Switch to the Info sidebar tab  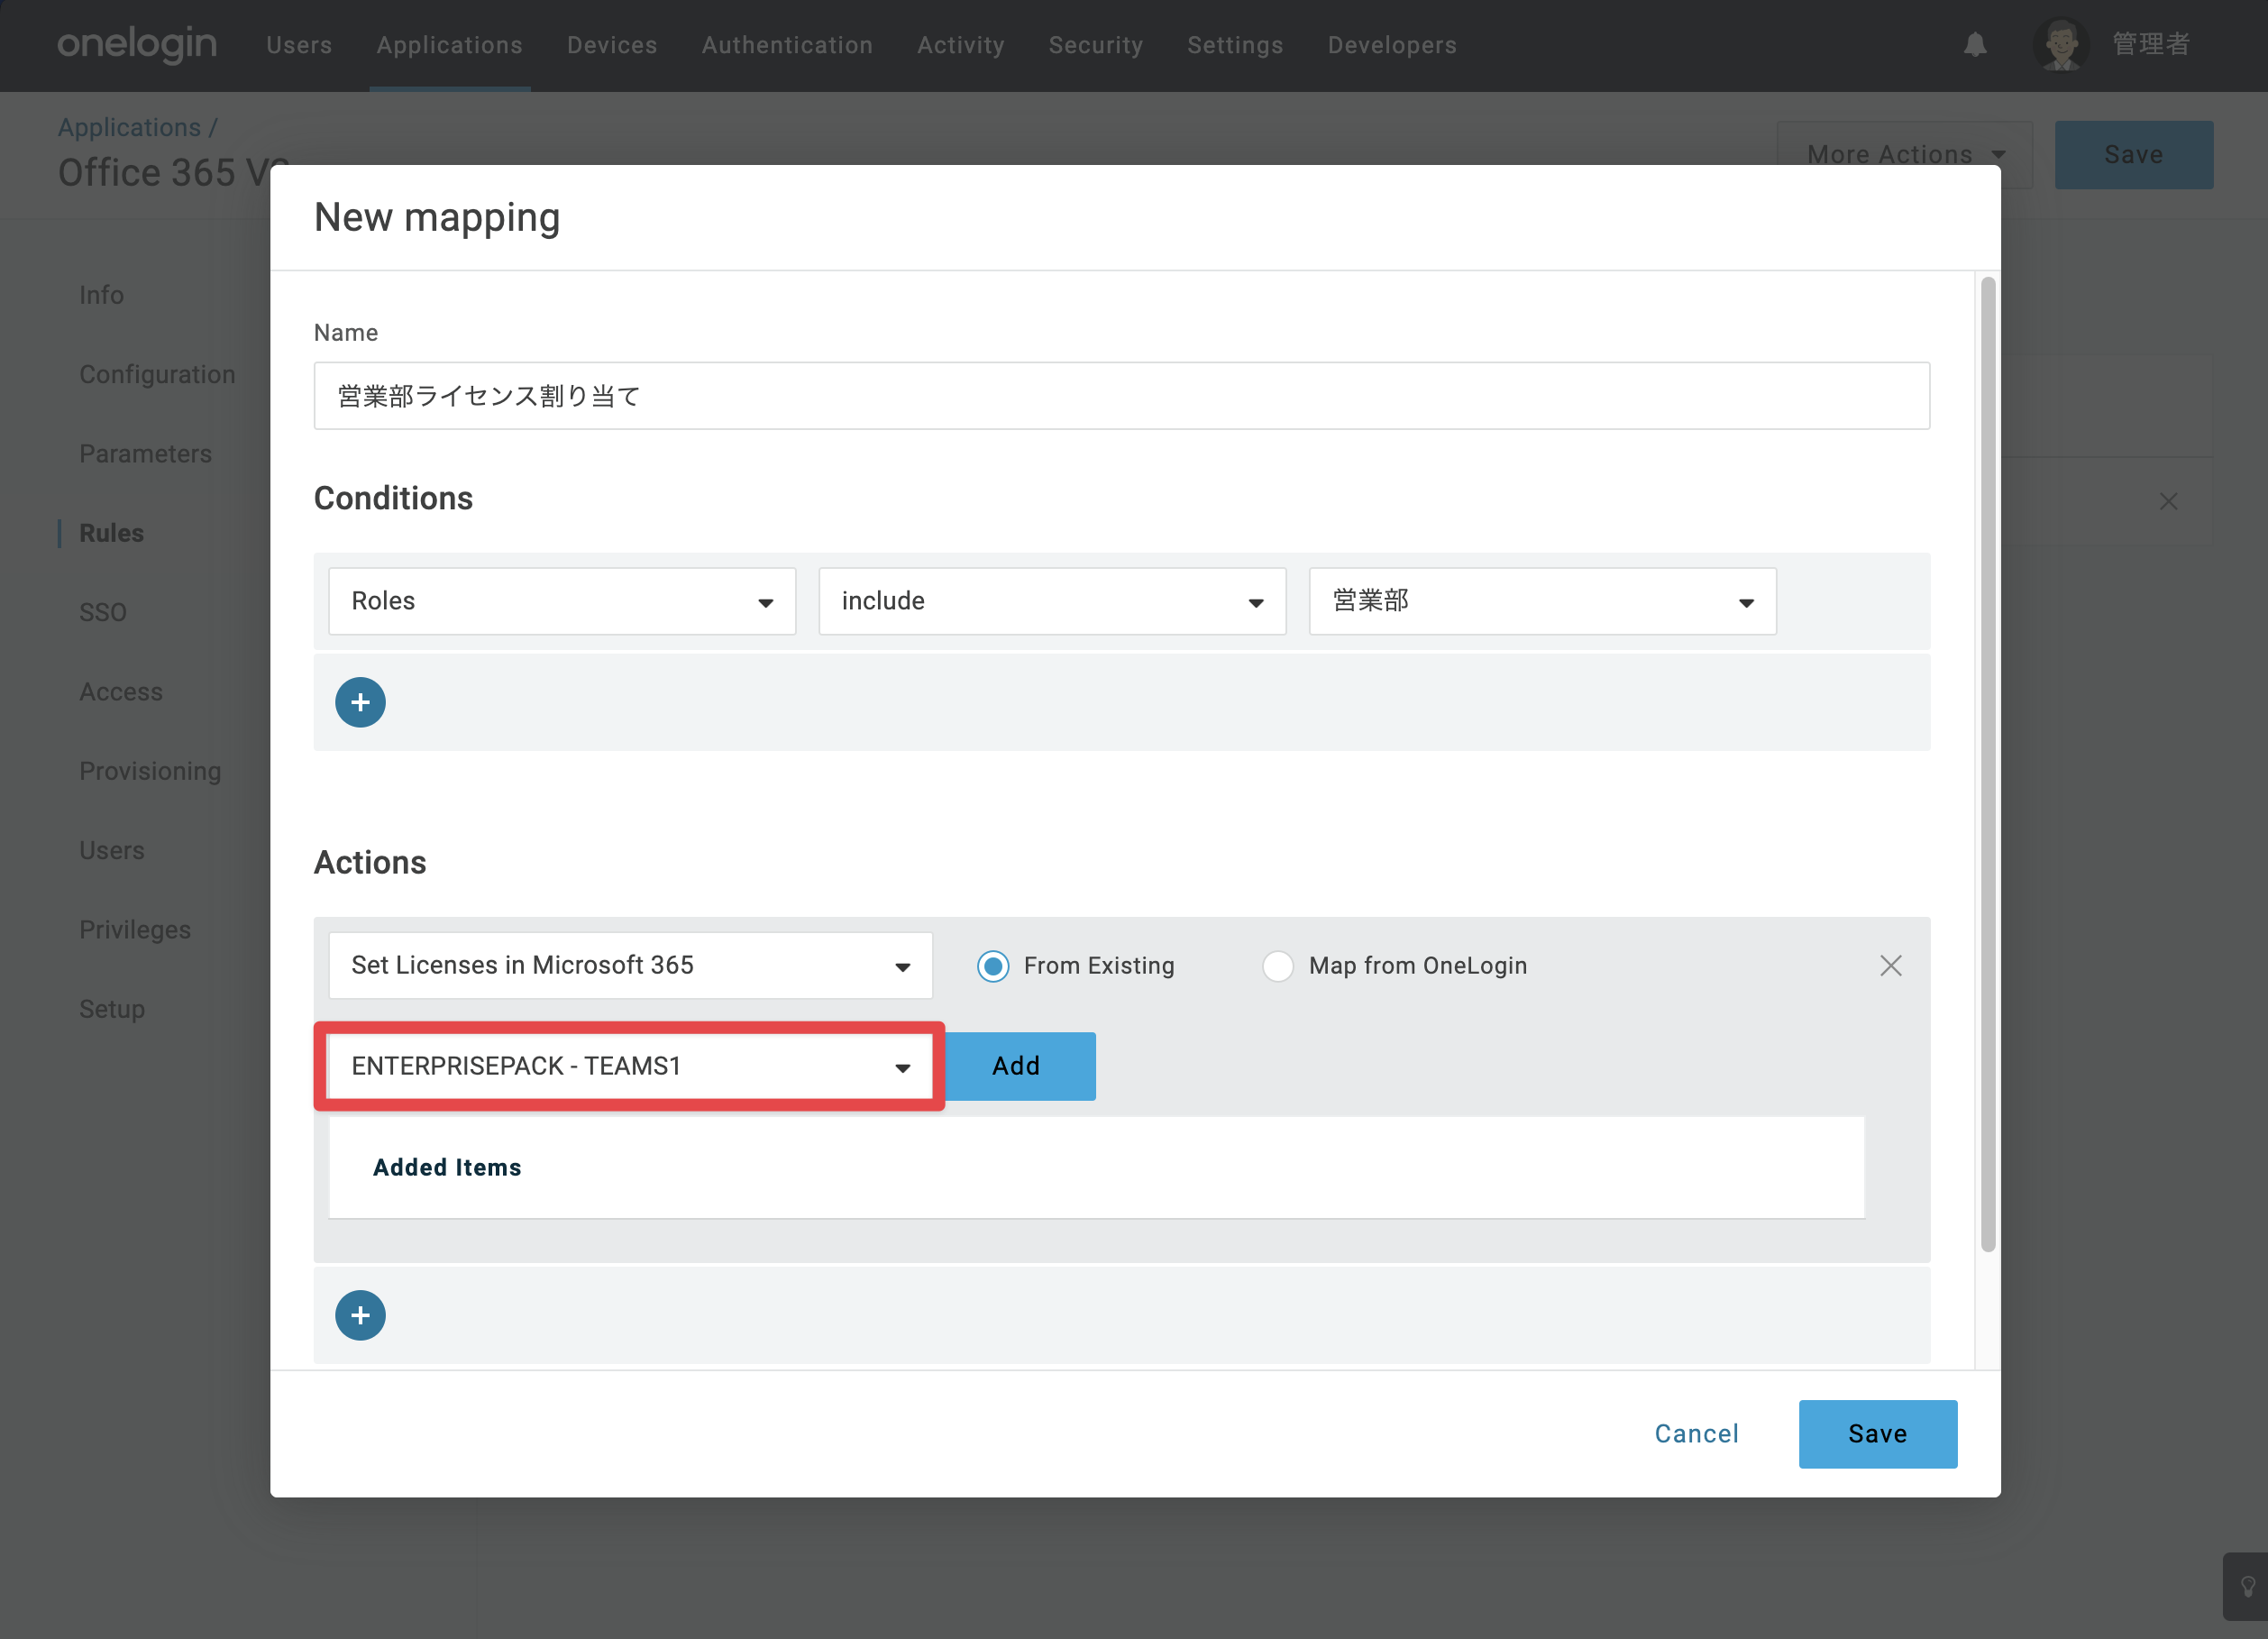pos(101,295)
